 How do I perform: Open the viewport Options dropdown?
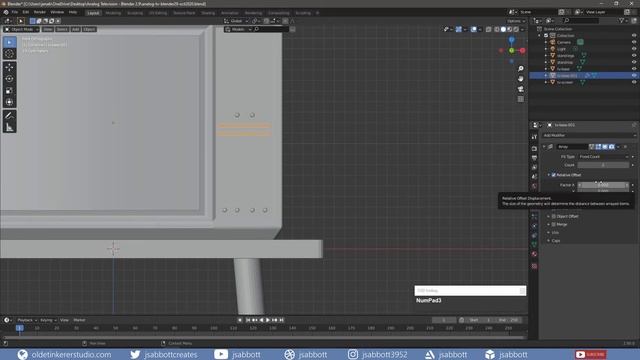pyautogui.click(x=516, y=21)
